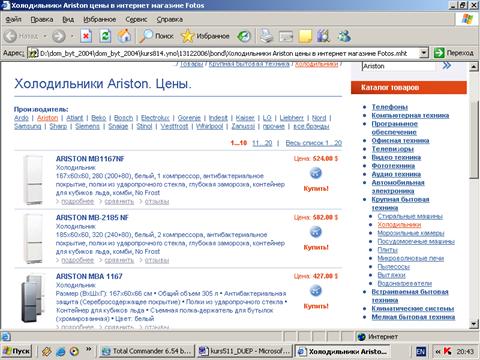The width and height of the screenshot is (480, 360).
Task: Open the Вид menu
Action: 68,19
